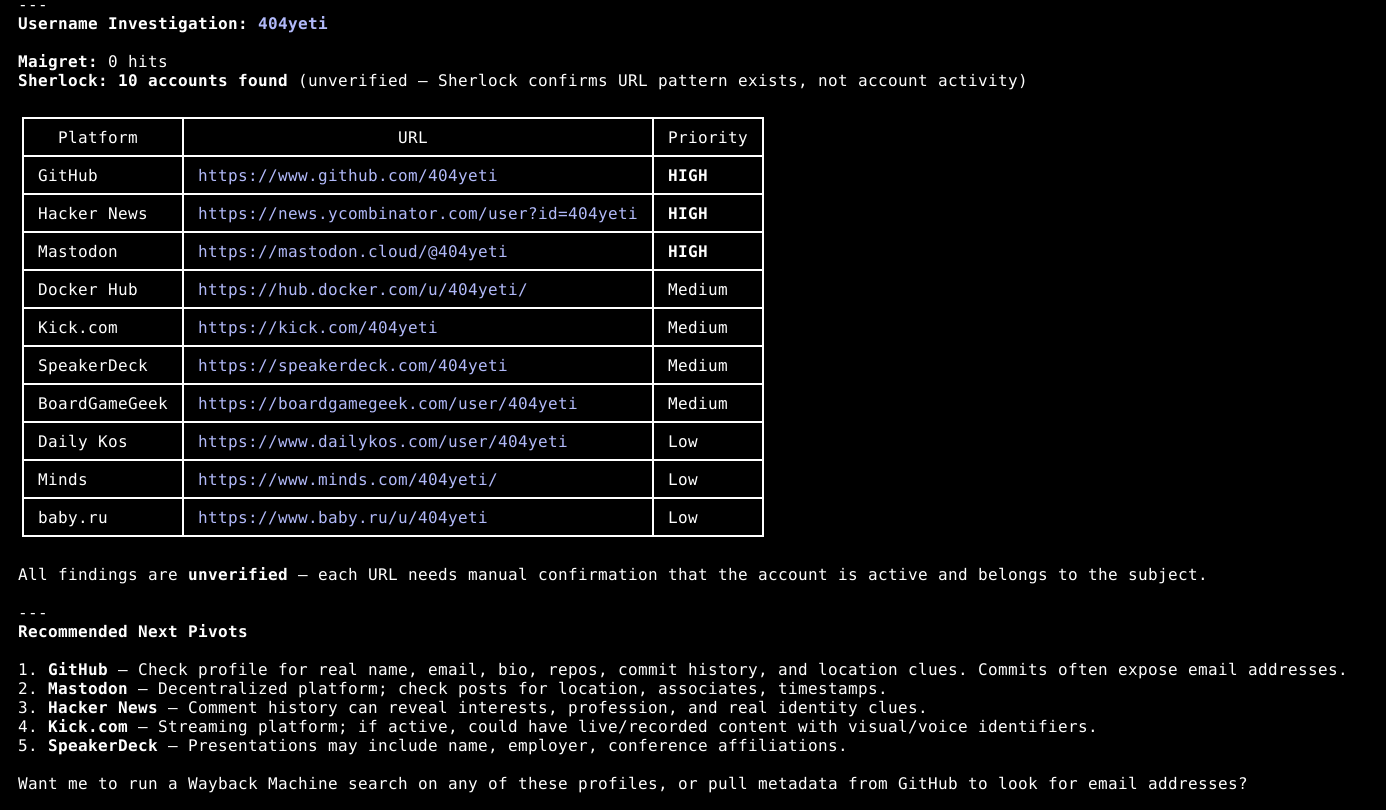The image size is (1386, 810).
Task: Click the 'Recommended Next Pivots' heading
Action: click(x=132, y=631)
